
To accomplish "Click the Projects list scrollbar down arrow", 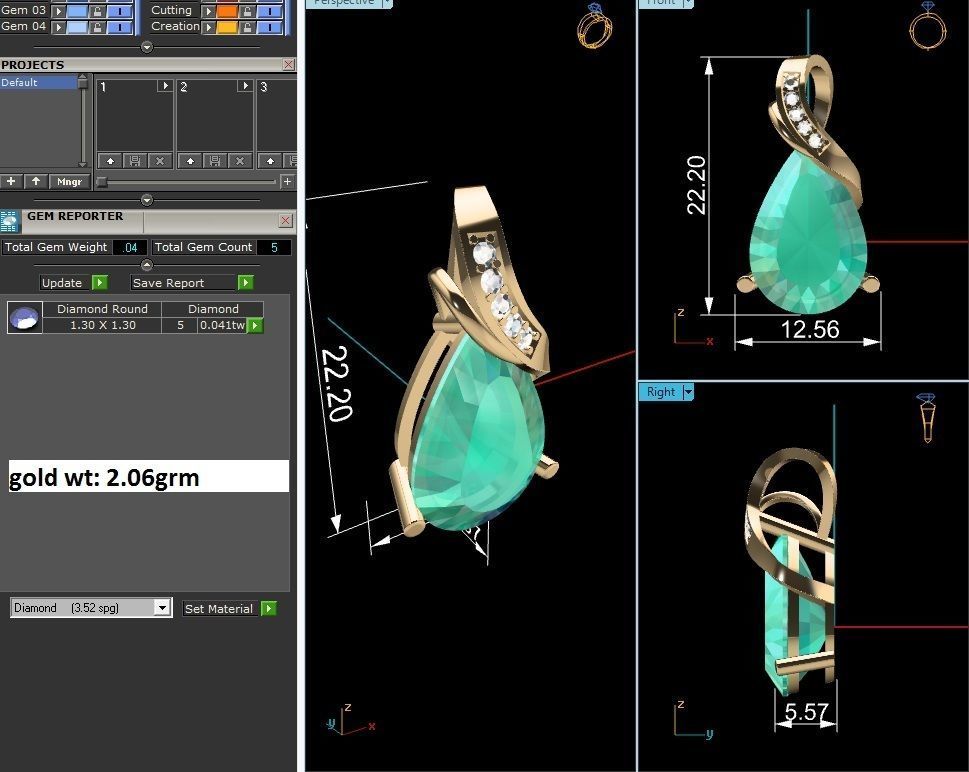I will coord(83,163).
